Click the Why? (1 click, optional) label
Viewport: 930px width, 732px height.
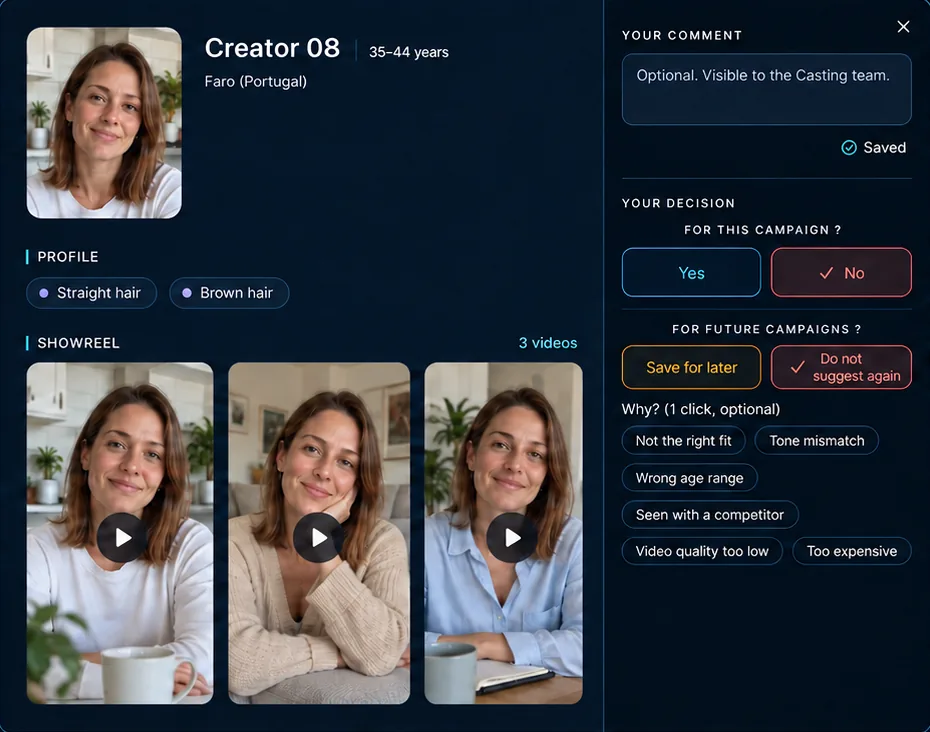[700, 409]
